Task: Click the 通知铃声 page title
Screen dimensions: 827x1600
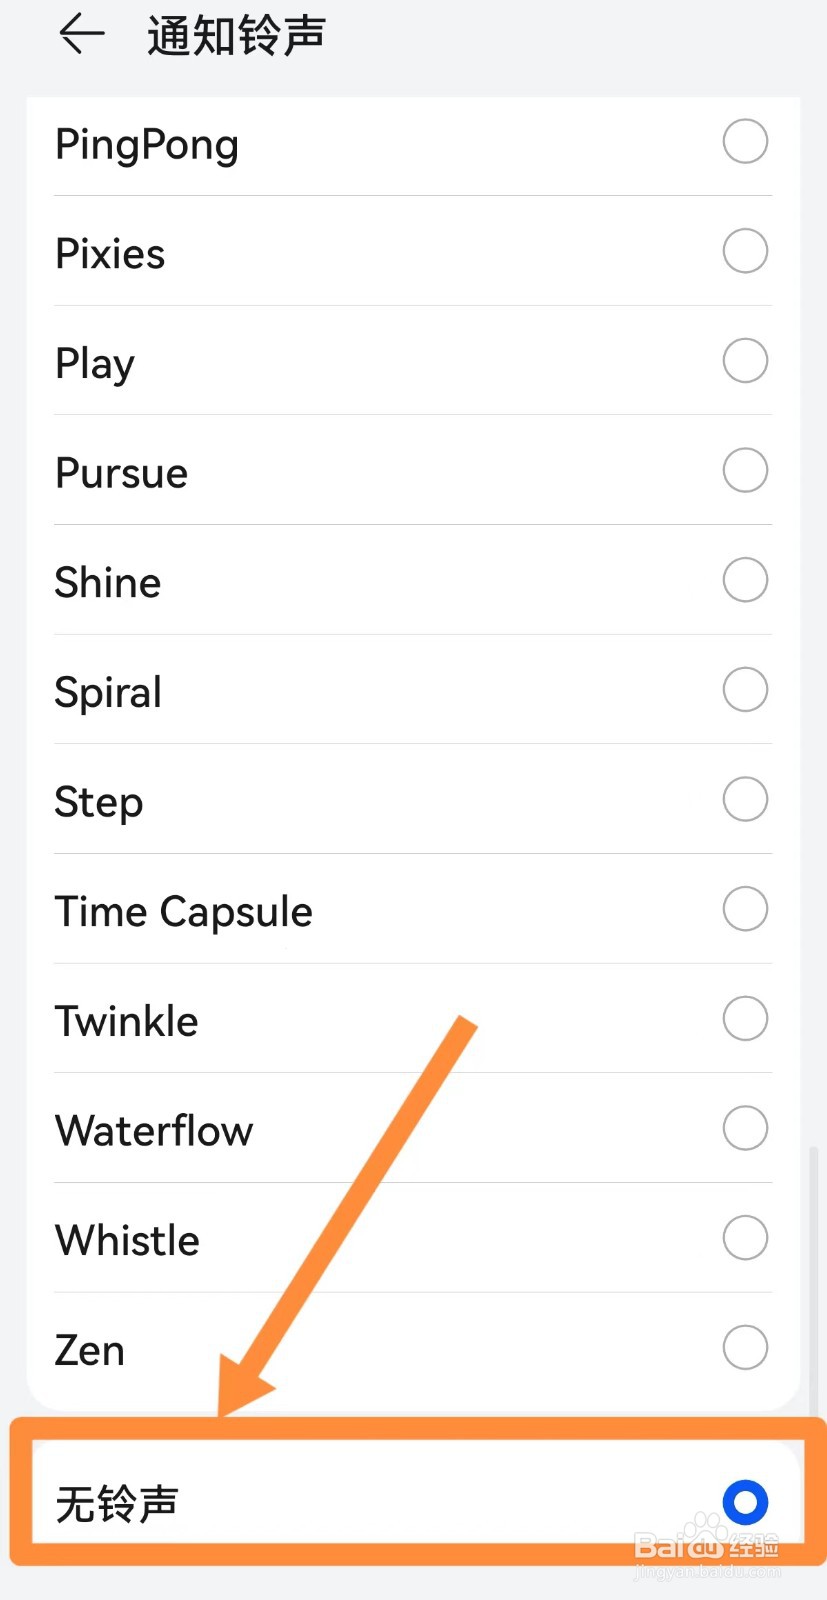Action: 236,36
